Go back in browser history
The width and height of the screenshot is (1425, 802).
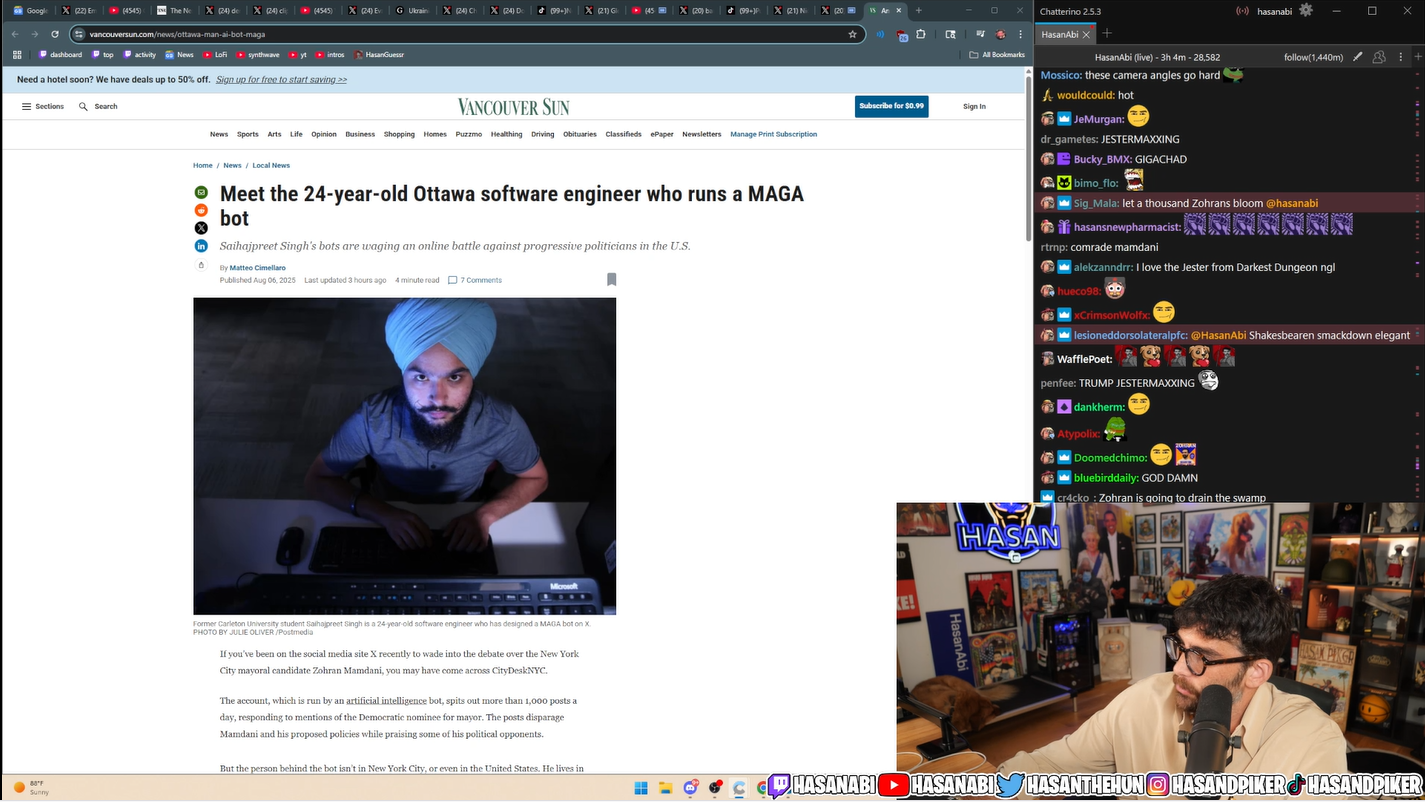click(15, 34)
